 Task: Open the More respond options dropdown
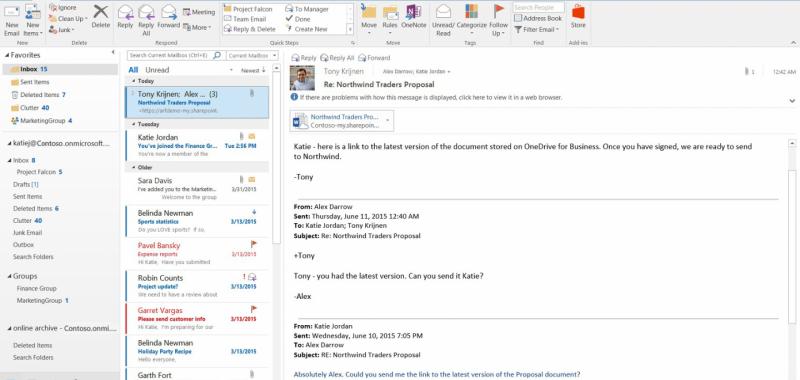(x=196, y=28)
